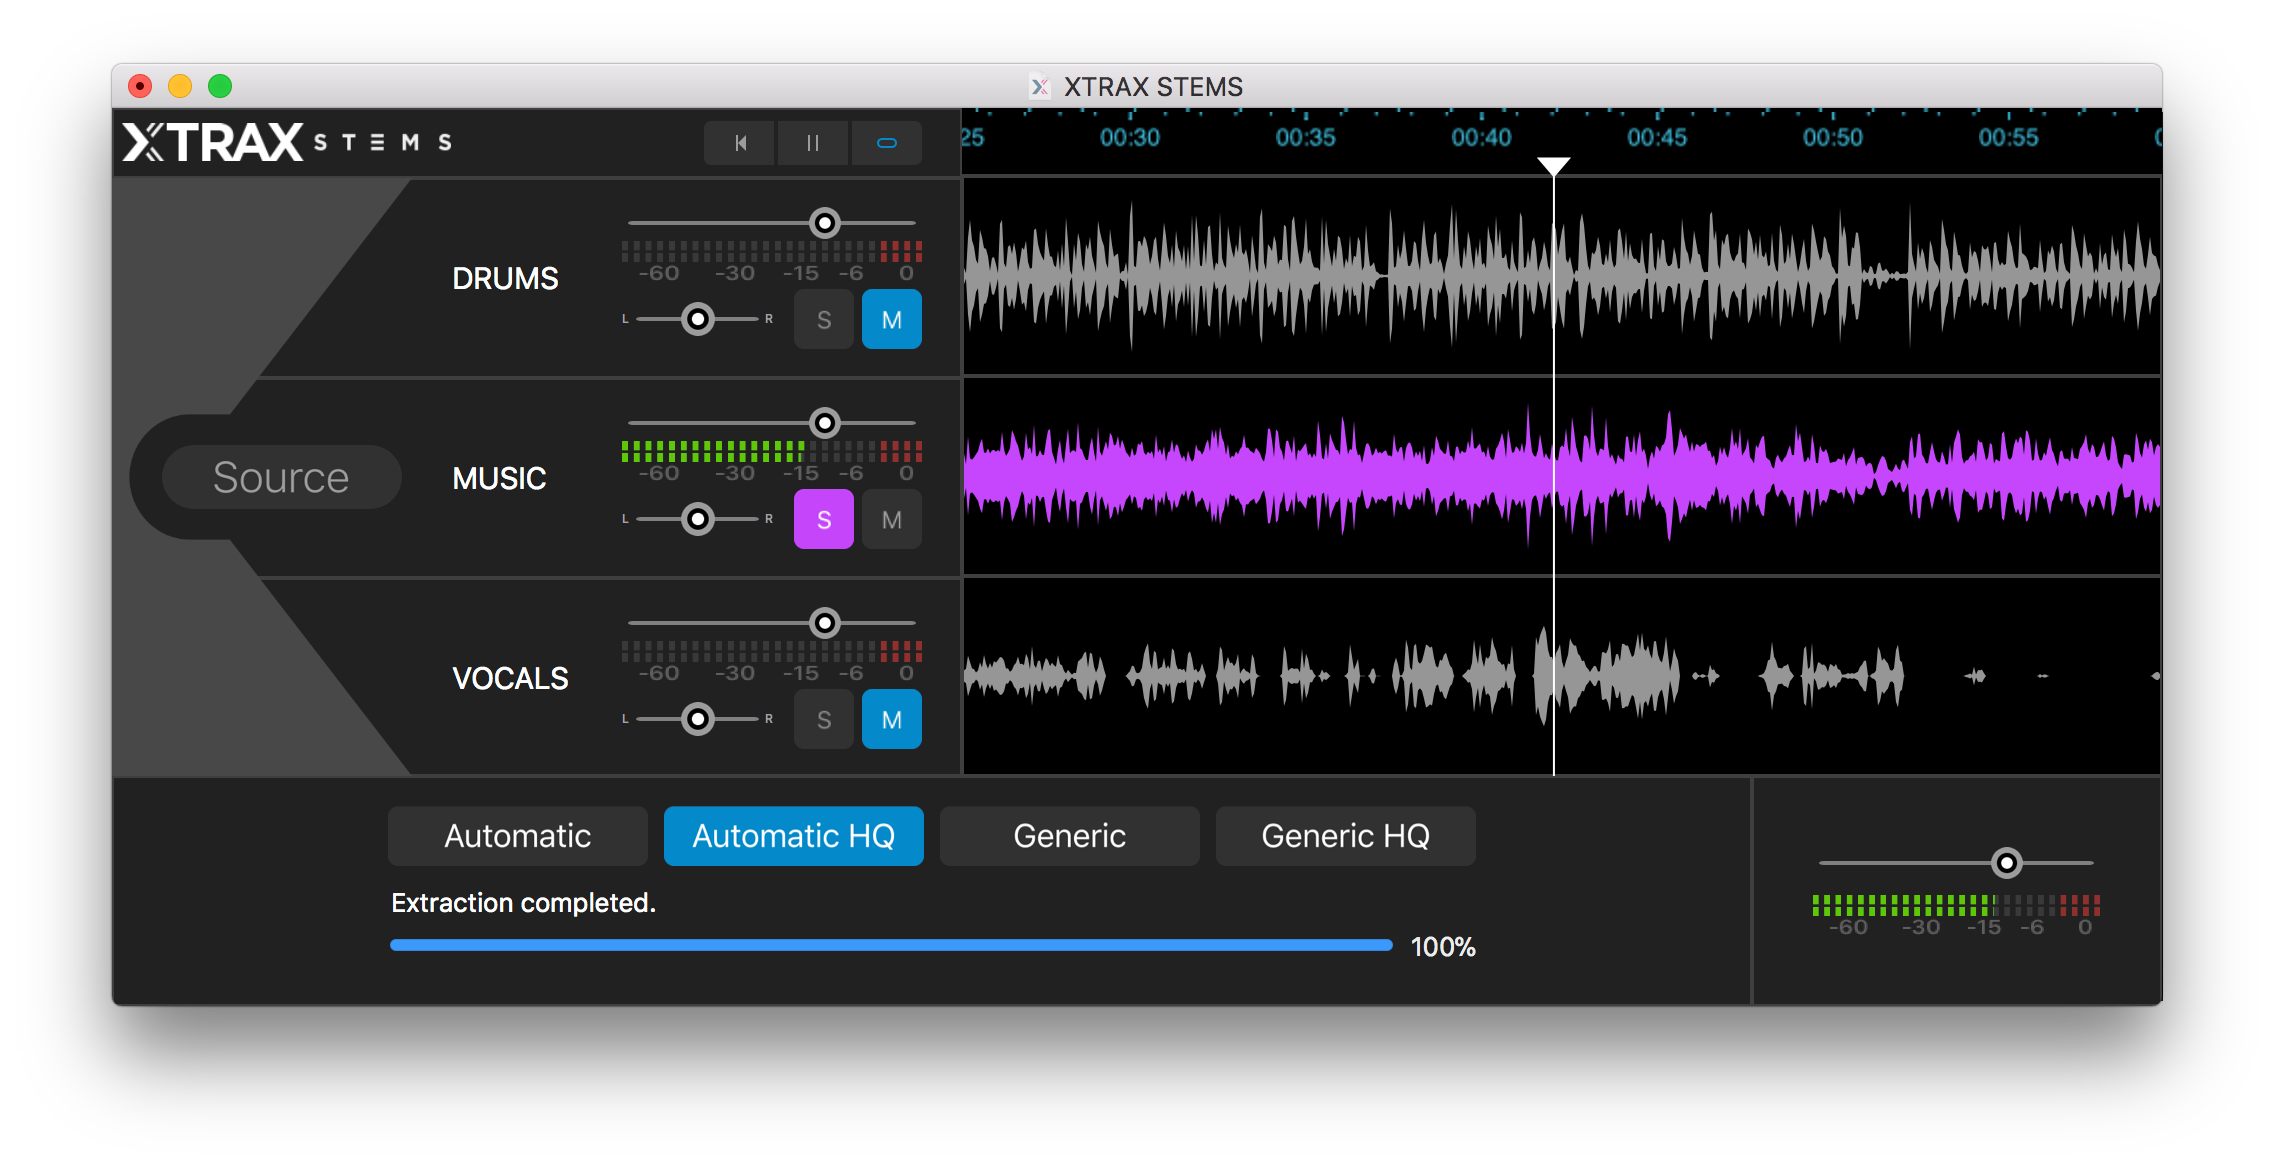This screenshot has width=2274, height=1166.
Task: Click the gray DRUMS waveform
Action: click(x=1561, y=276)
